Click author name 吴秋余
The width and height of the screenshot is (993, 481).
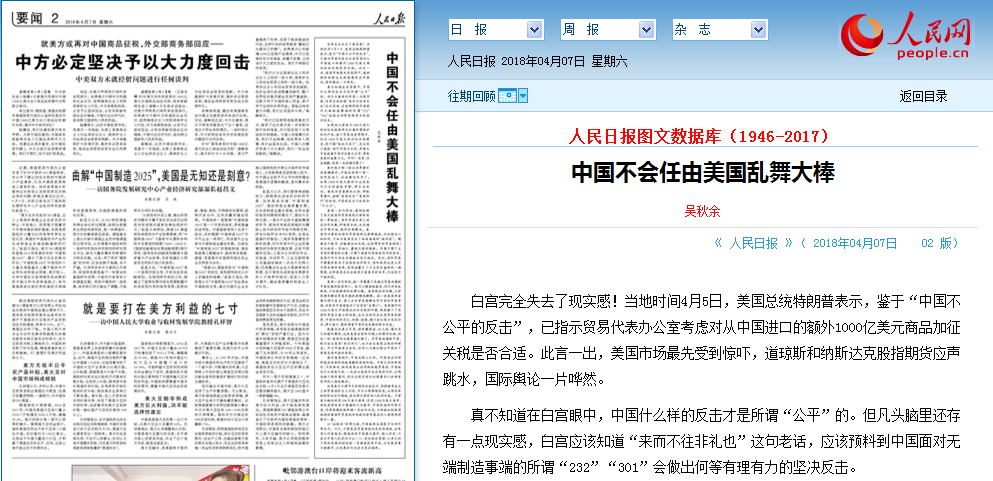point(701,210)
